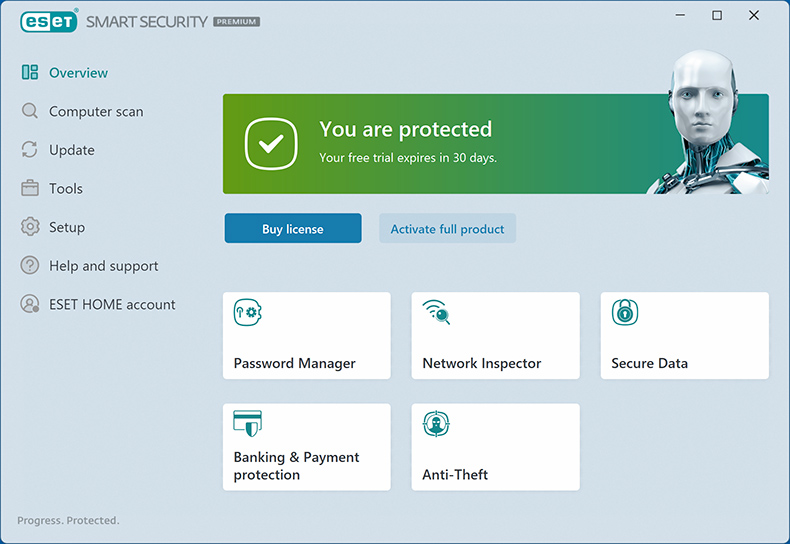Close the ESET window
Screen dimensions: 790x544
click(754, 16)
